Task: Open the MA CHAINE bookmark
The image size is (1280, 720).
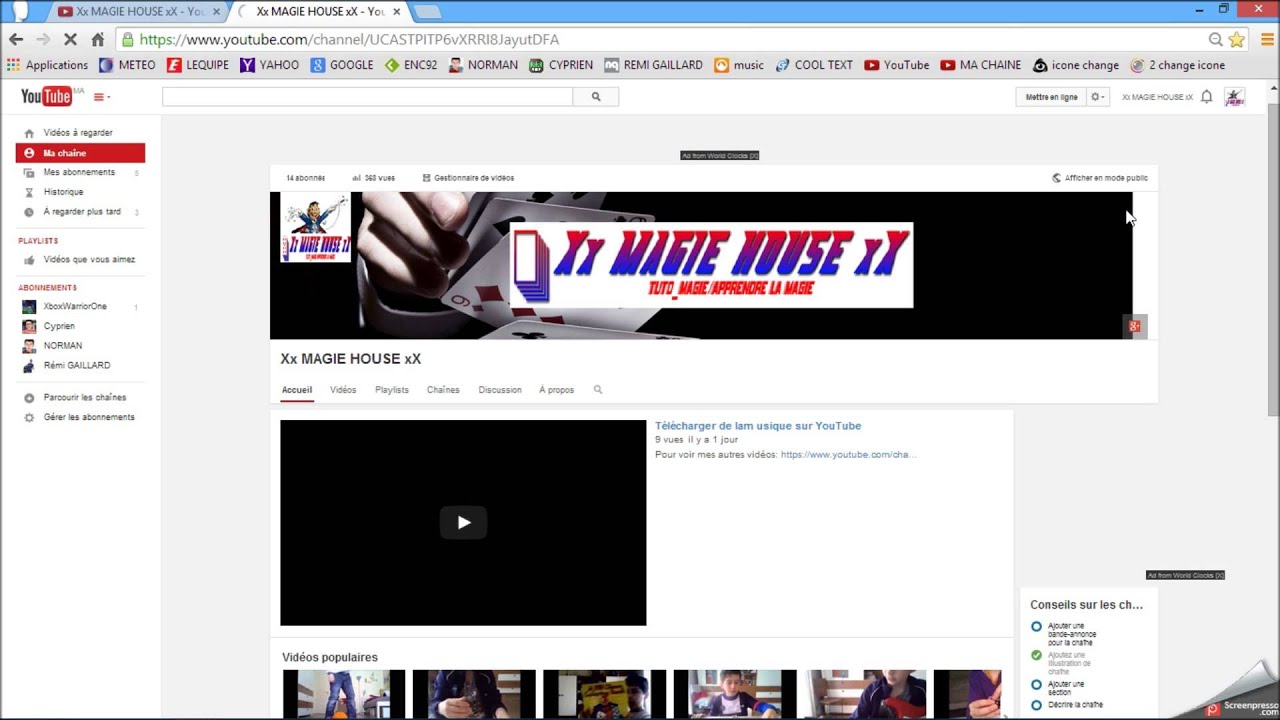Action: pos(981,65)
